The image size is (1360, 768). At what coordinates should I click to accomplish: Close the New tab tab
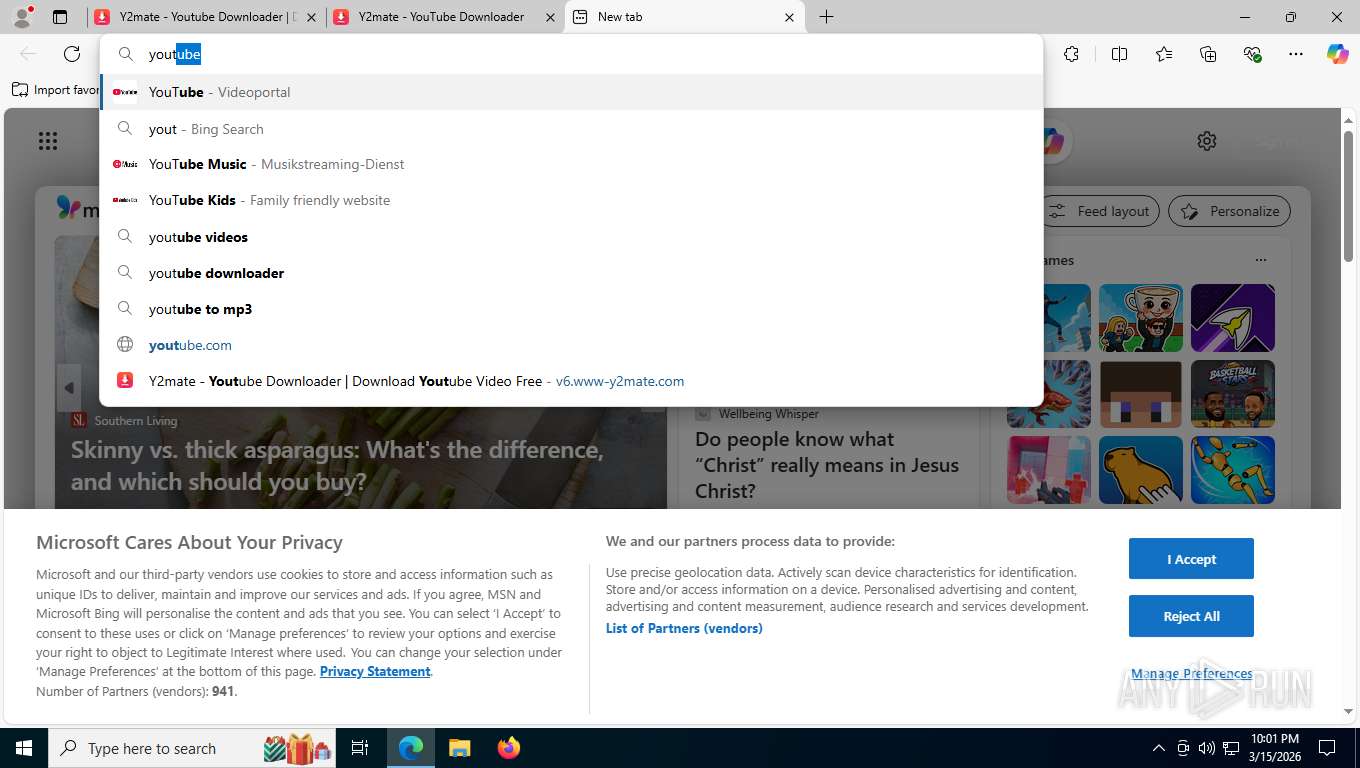(x=789, y=17)
